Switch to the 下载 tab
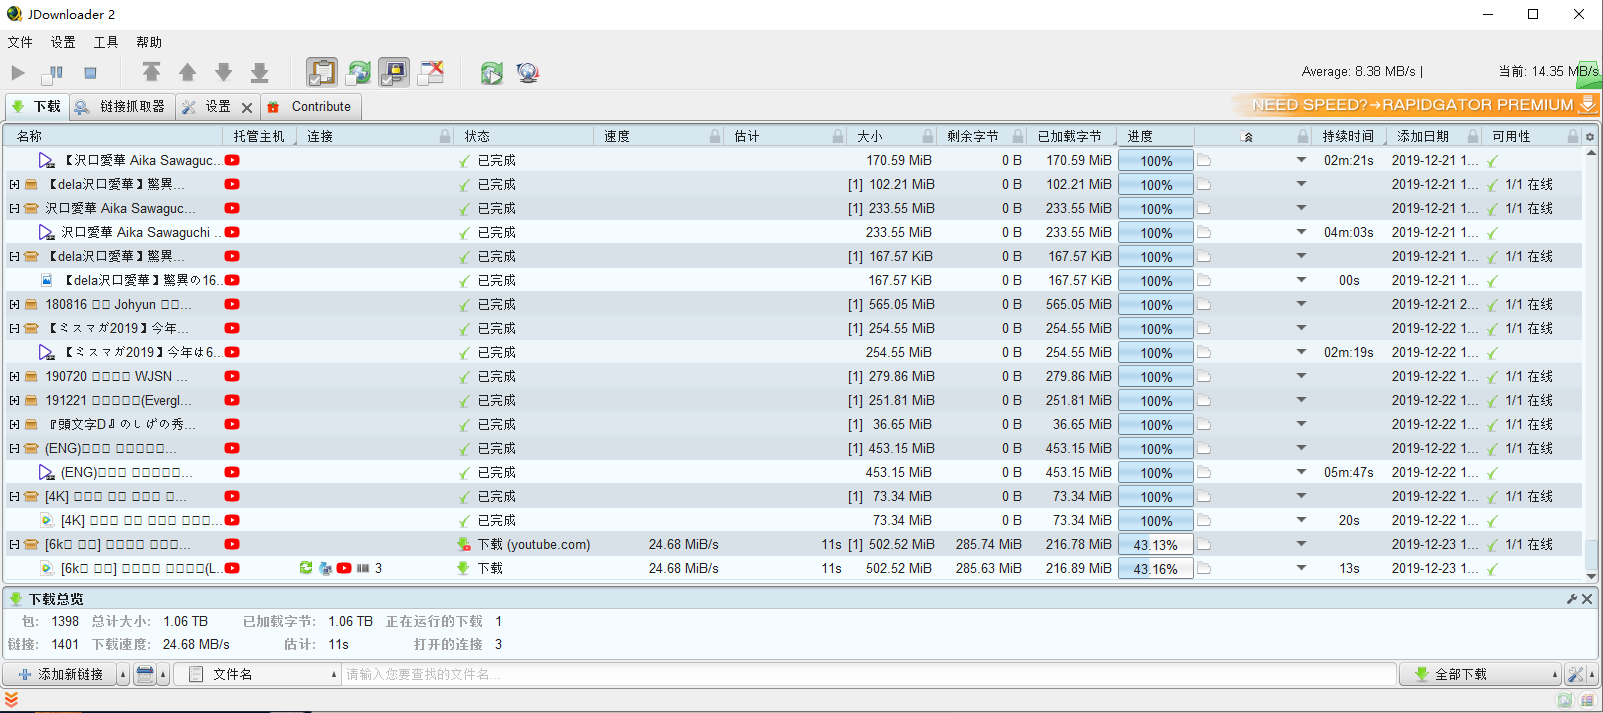 pyautogui.click(x=36, y=106)
